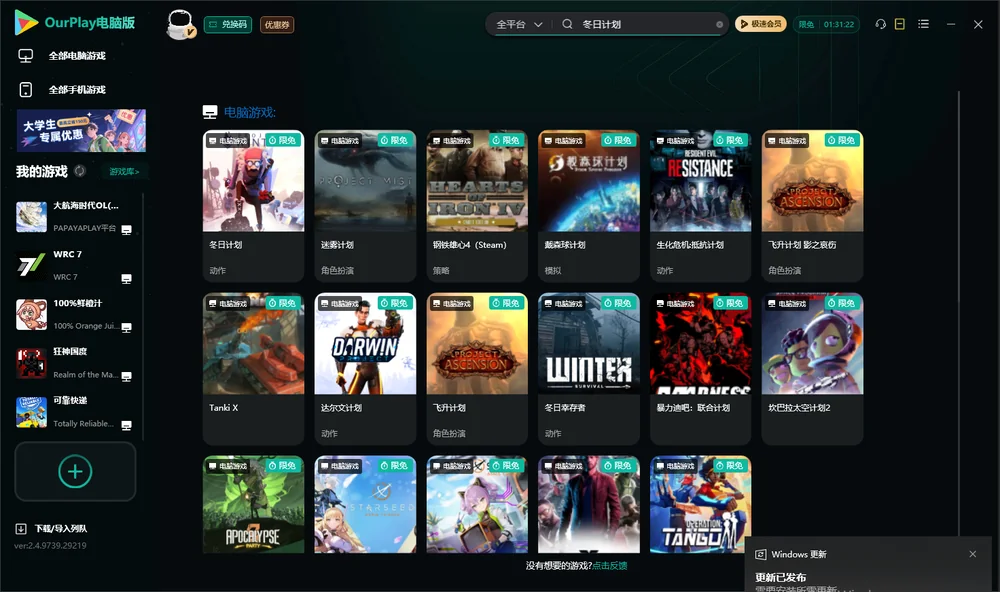The image size is (1000, 592).
Task: Clear the search field with the dot button
Action: (719, 25)
